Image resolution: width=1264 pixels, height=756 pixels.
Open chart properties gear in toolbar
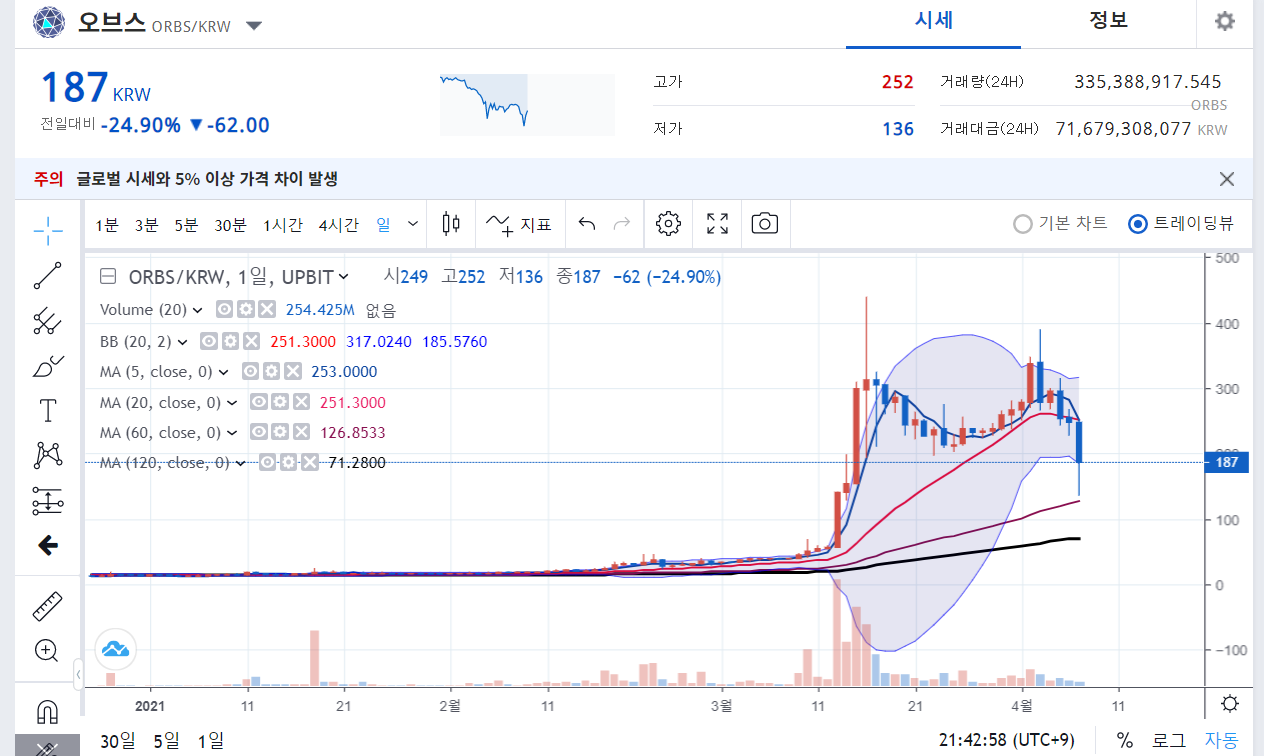pyautogui.click(x=668, y=223)
